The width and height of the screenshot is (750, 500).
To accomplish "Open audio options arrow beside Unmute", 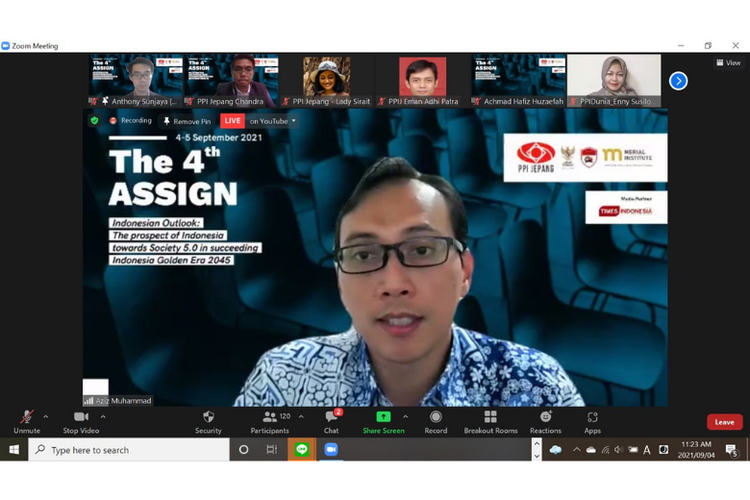I will click(x=46, y=417).
